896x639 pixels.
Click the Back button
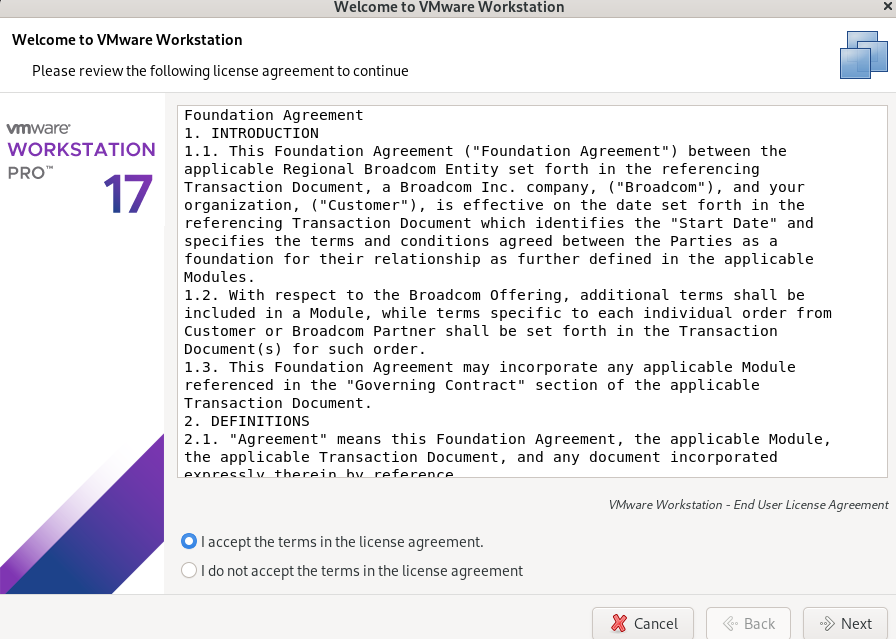tap(749, 623)
